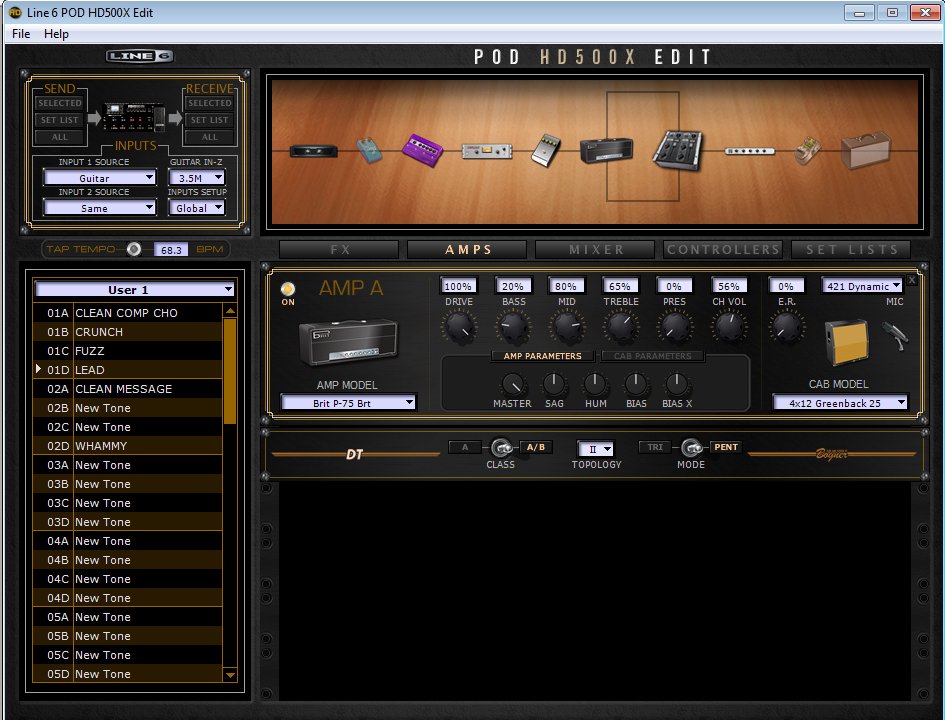Select the first black pedal in signal chain

[313, 151]
